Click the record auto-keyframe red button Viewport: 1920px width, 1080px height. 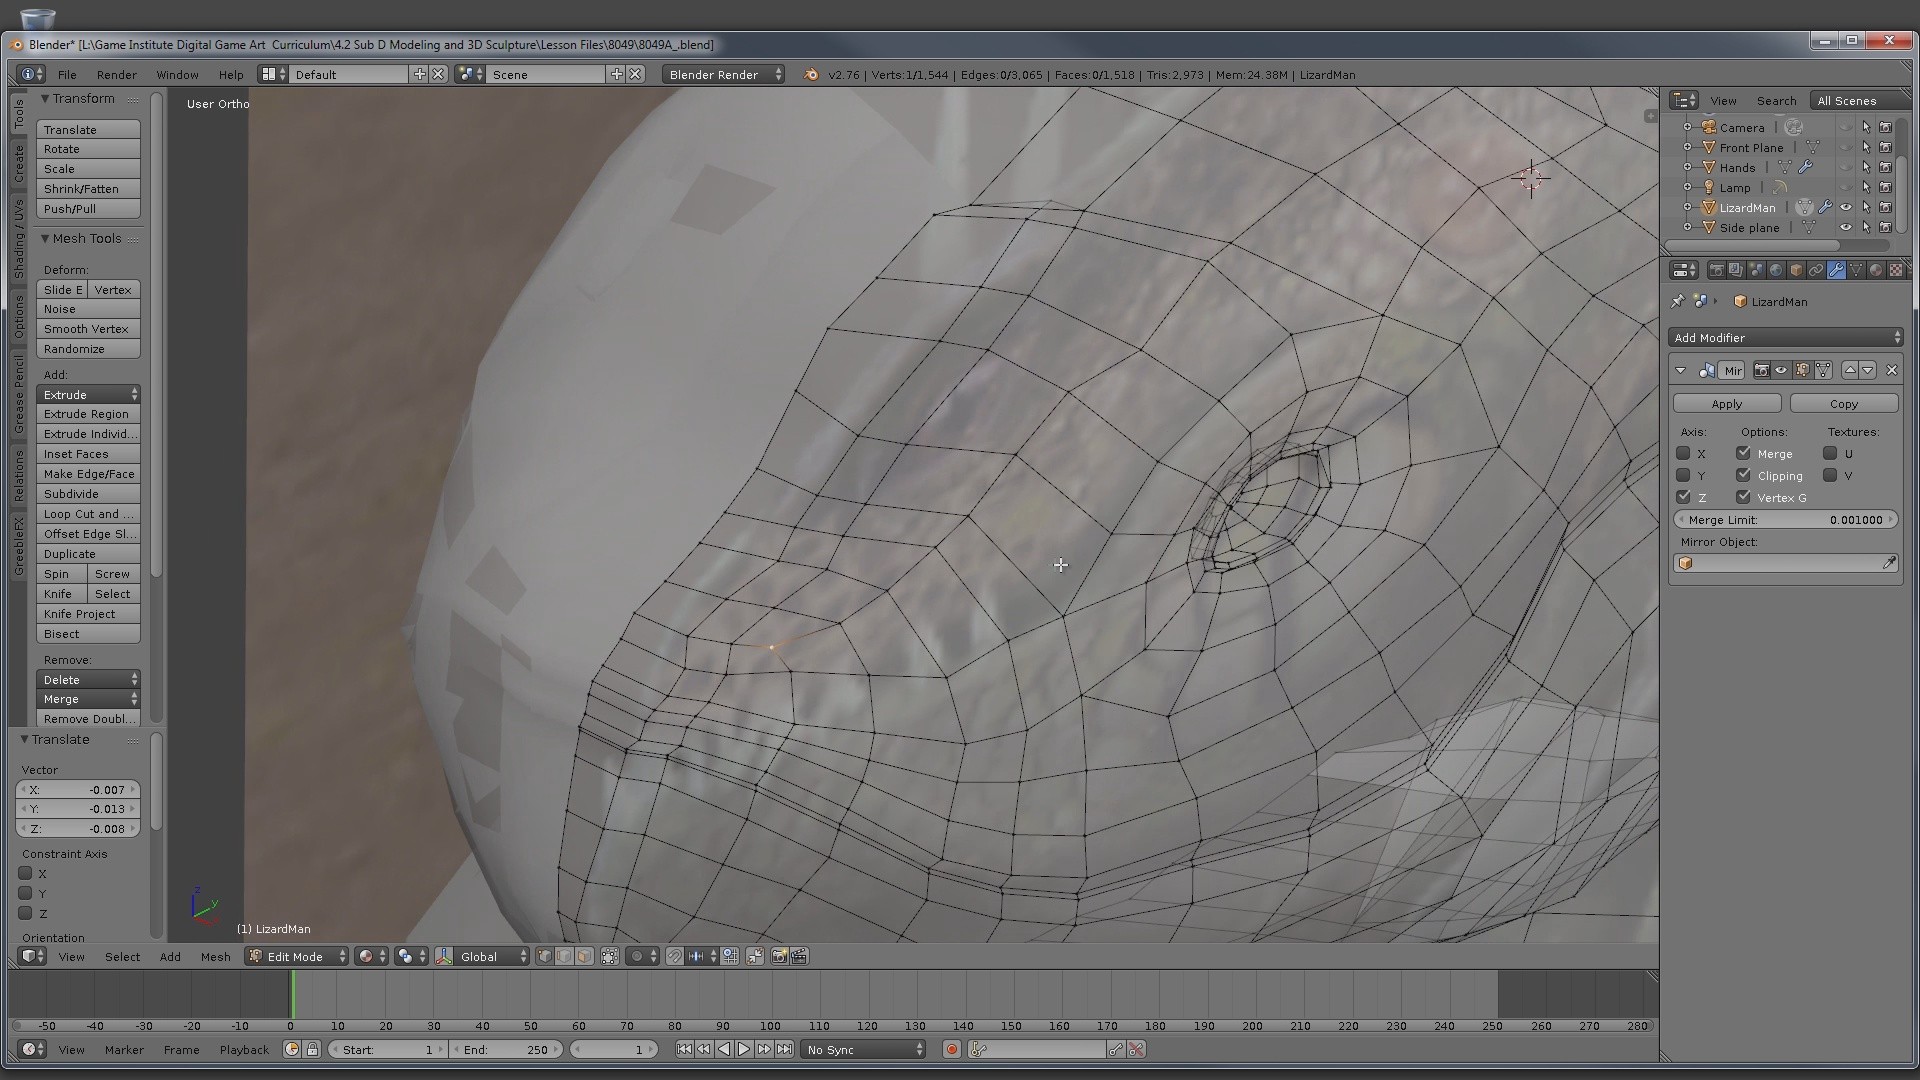(x=952, y=1049)
